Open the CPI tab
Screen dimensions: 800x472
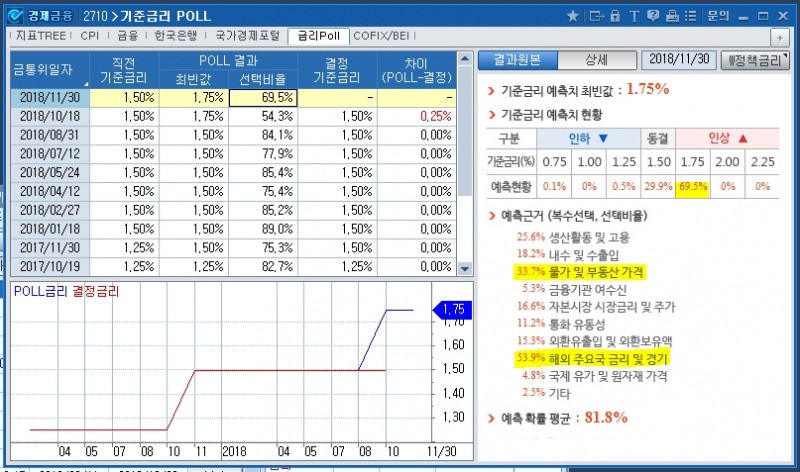click(x=90, y=36)
